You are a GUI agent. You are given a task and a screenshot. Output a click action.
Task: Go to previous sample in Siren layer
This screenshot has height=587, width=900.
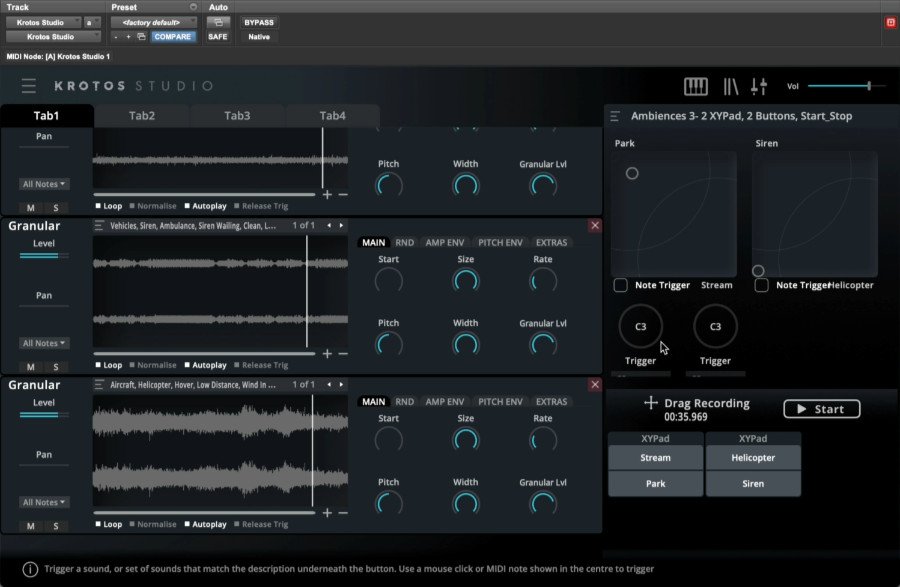[x=329, y=226]
